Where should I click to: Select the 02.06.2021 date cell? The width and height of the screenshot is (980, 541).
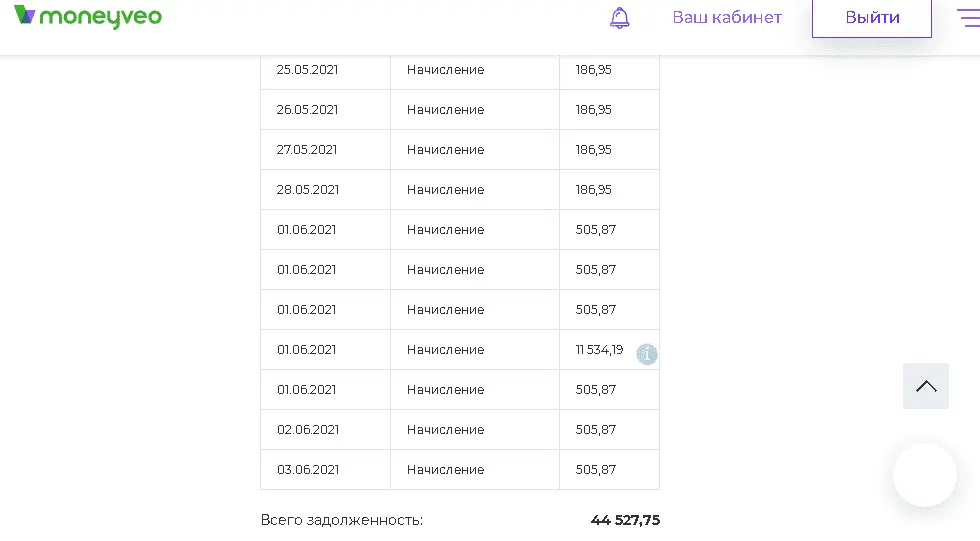click(x=308, y=430)
